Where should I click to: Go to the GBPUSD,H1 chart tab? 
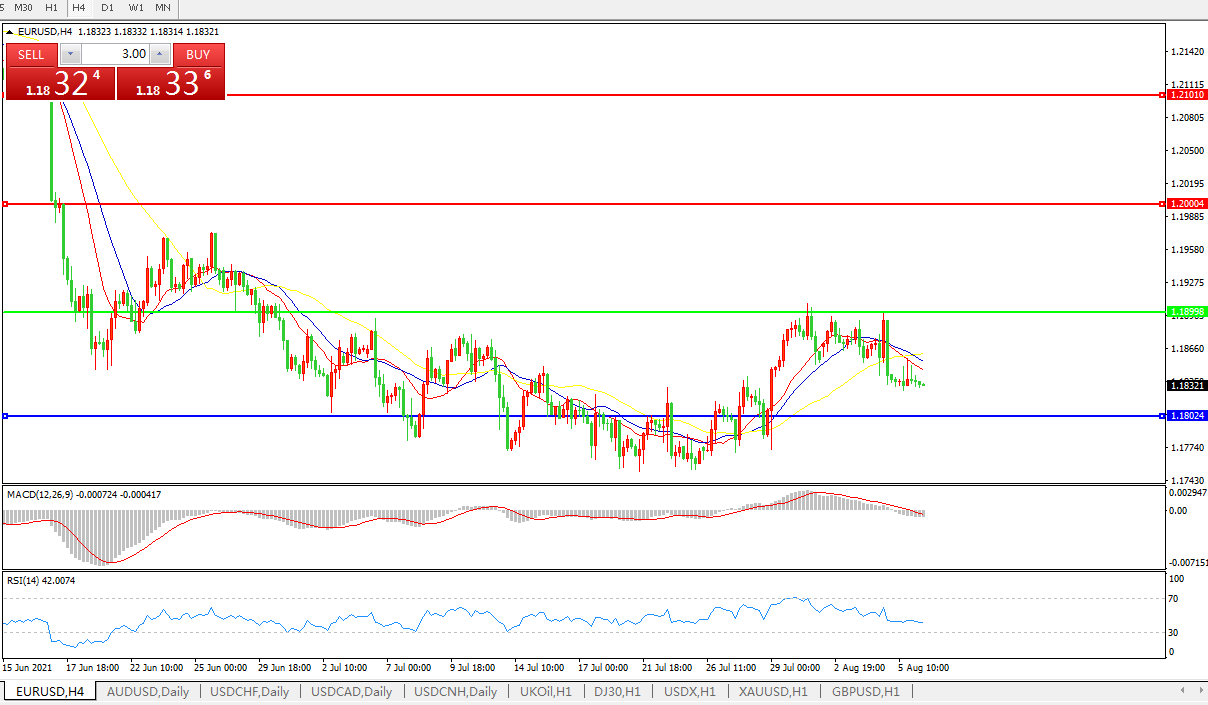point(866,691)
